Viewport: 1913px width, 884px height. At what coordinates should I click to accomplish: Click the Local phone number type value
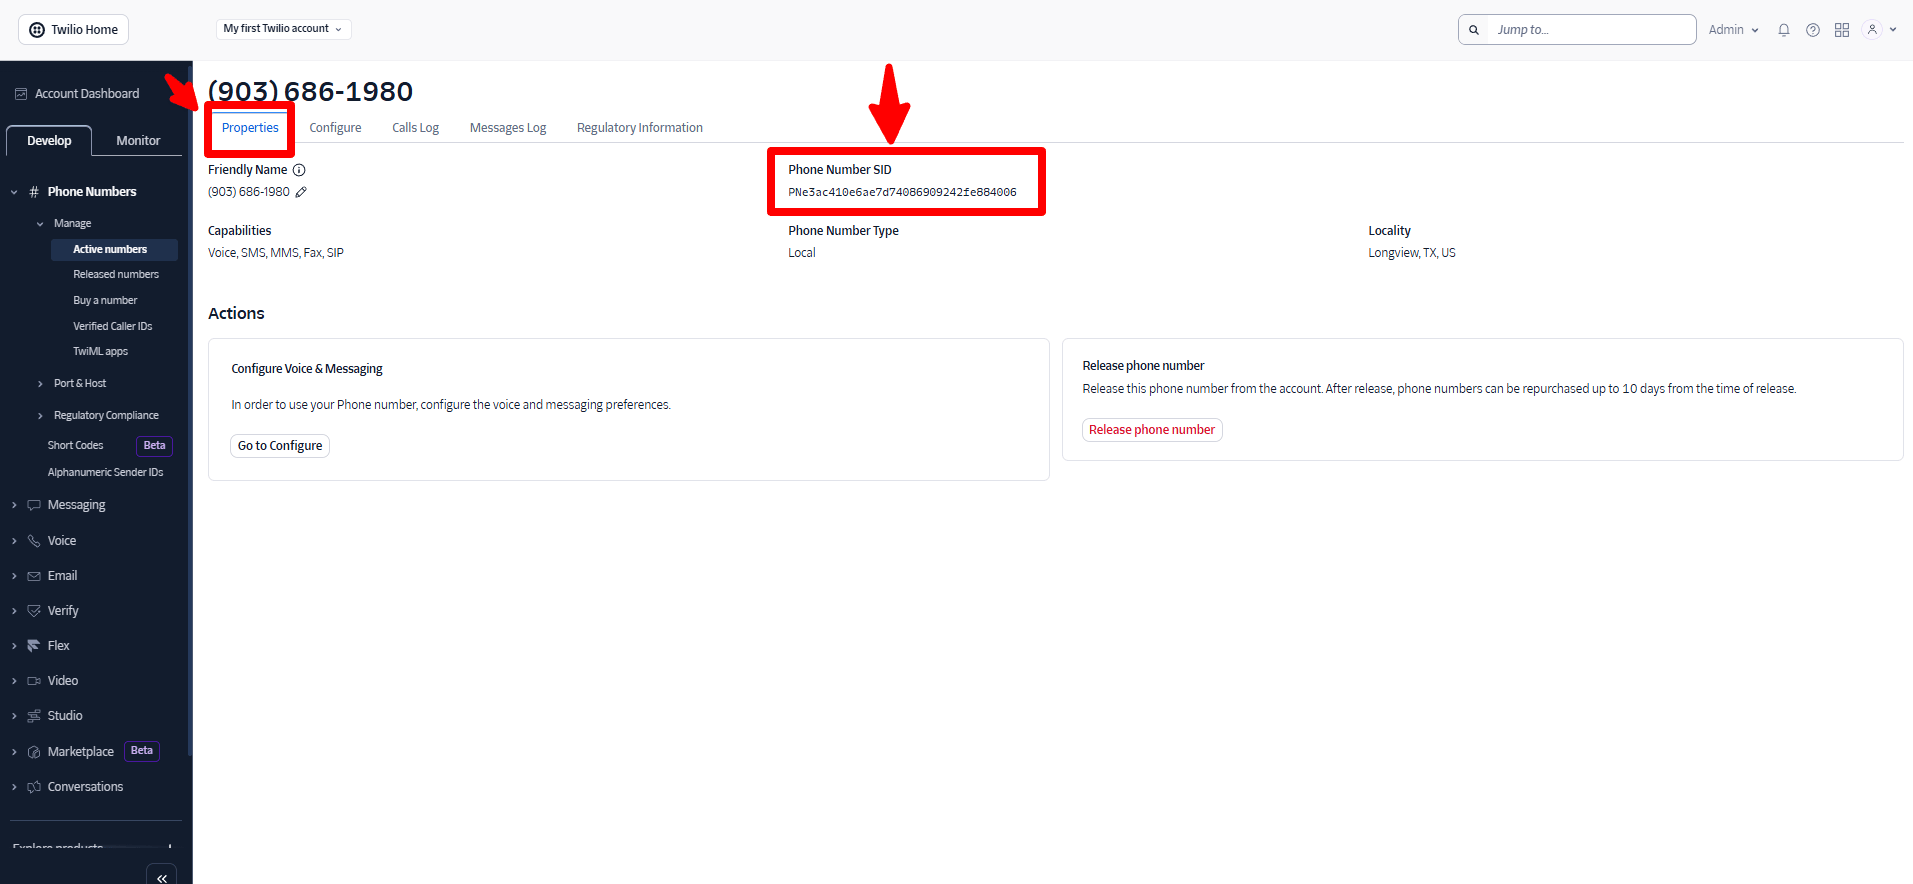coord(802,253)
